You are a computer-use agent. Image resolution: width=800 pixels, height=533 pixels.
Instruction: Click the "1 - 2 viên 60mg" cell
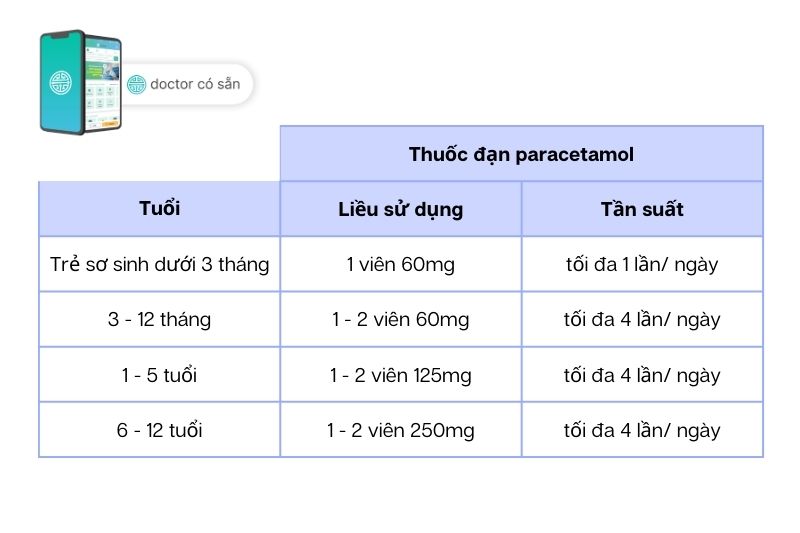(x=400, y=320)
